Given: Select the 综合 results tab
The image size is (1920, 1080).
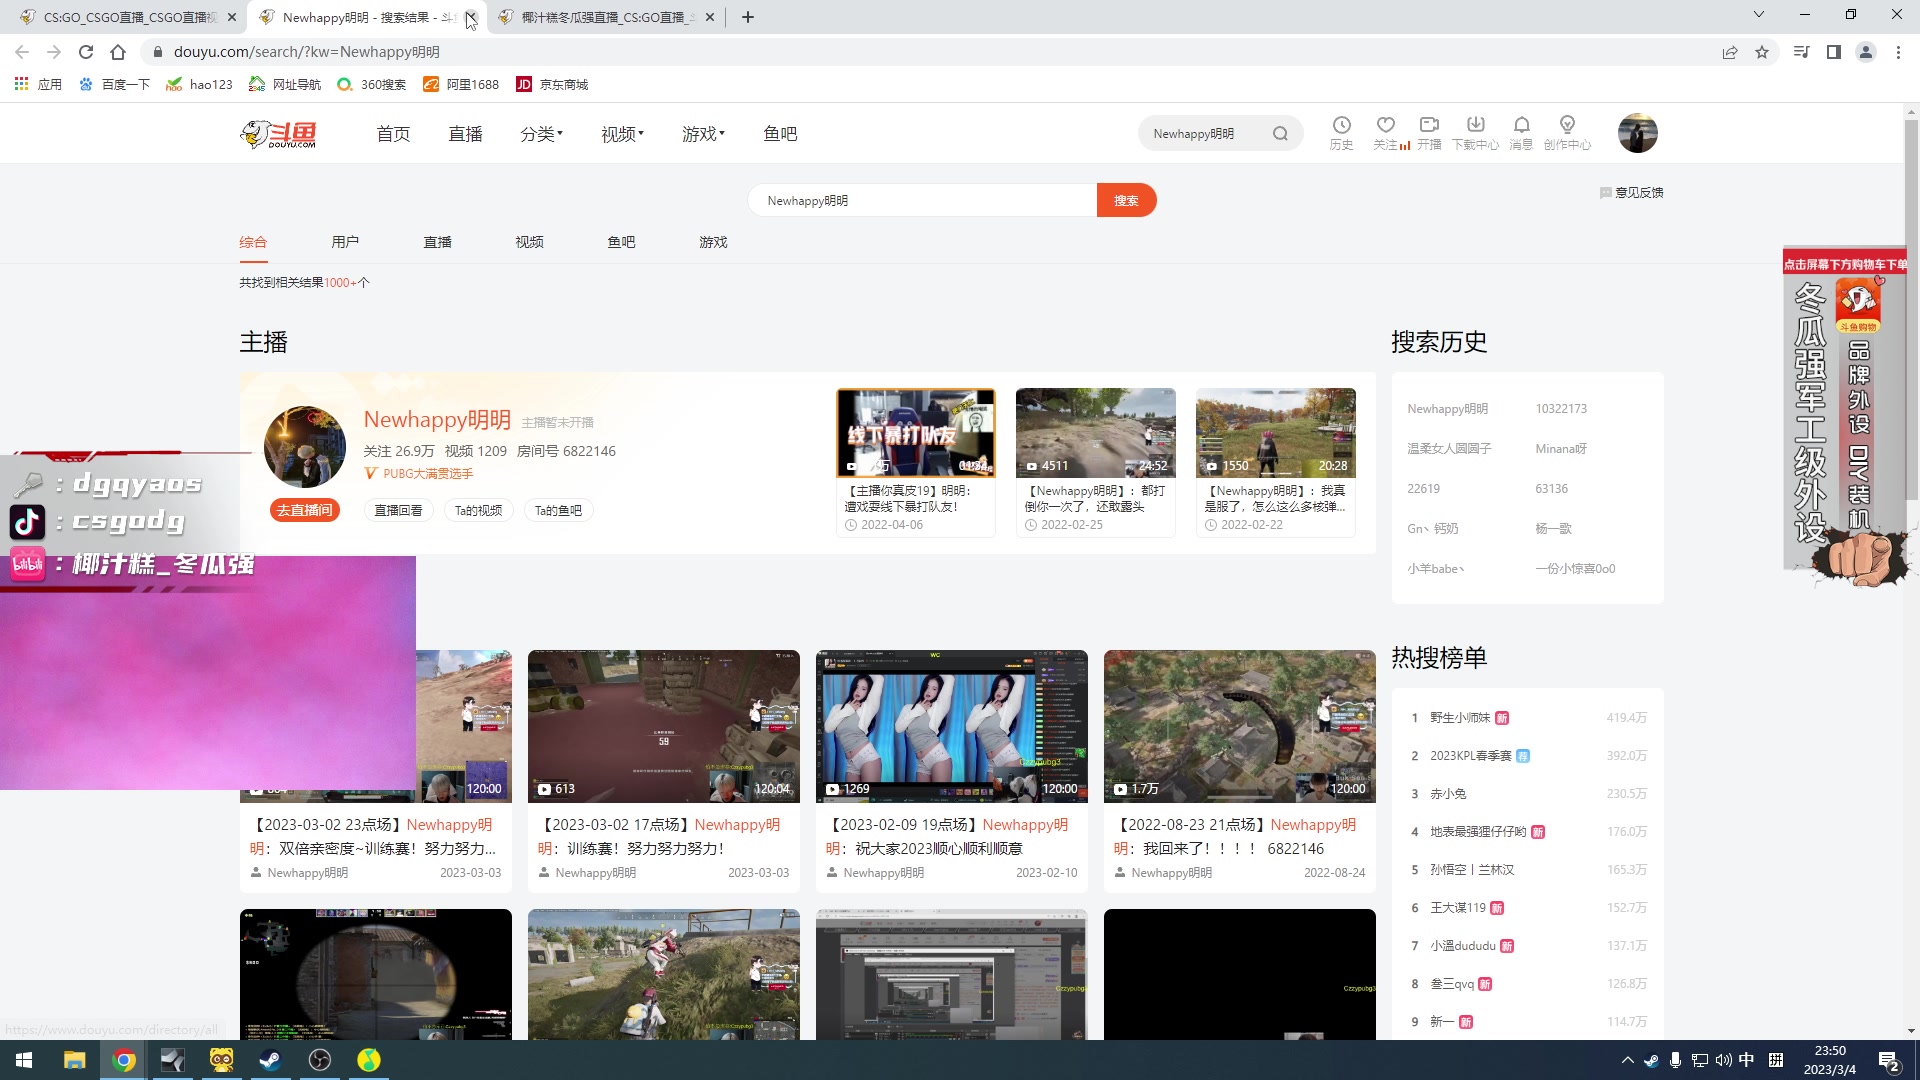Looking at the screenshot, I should [253, 242].
